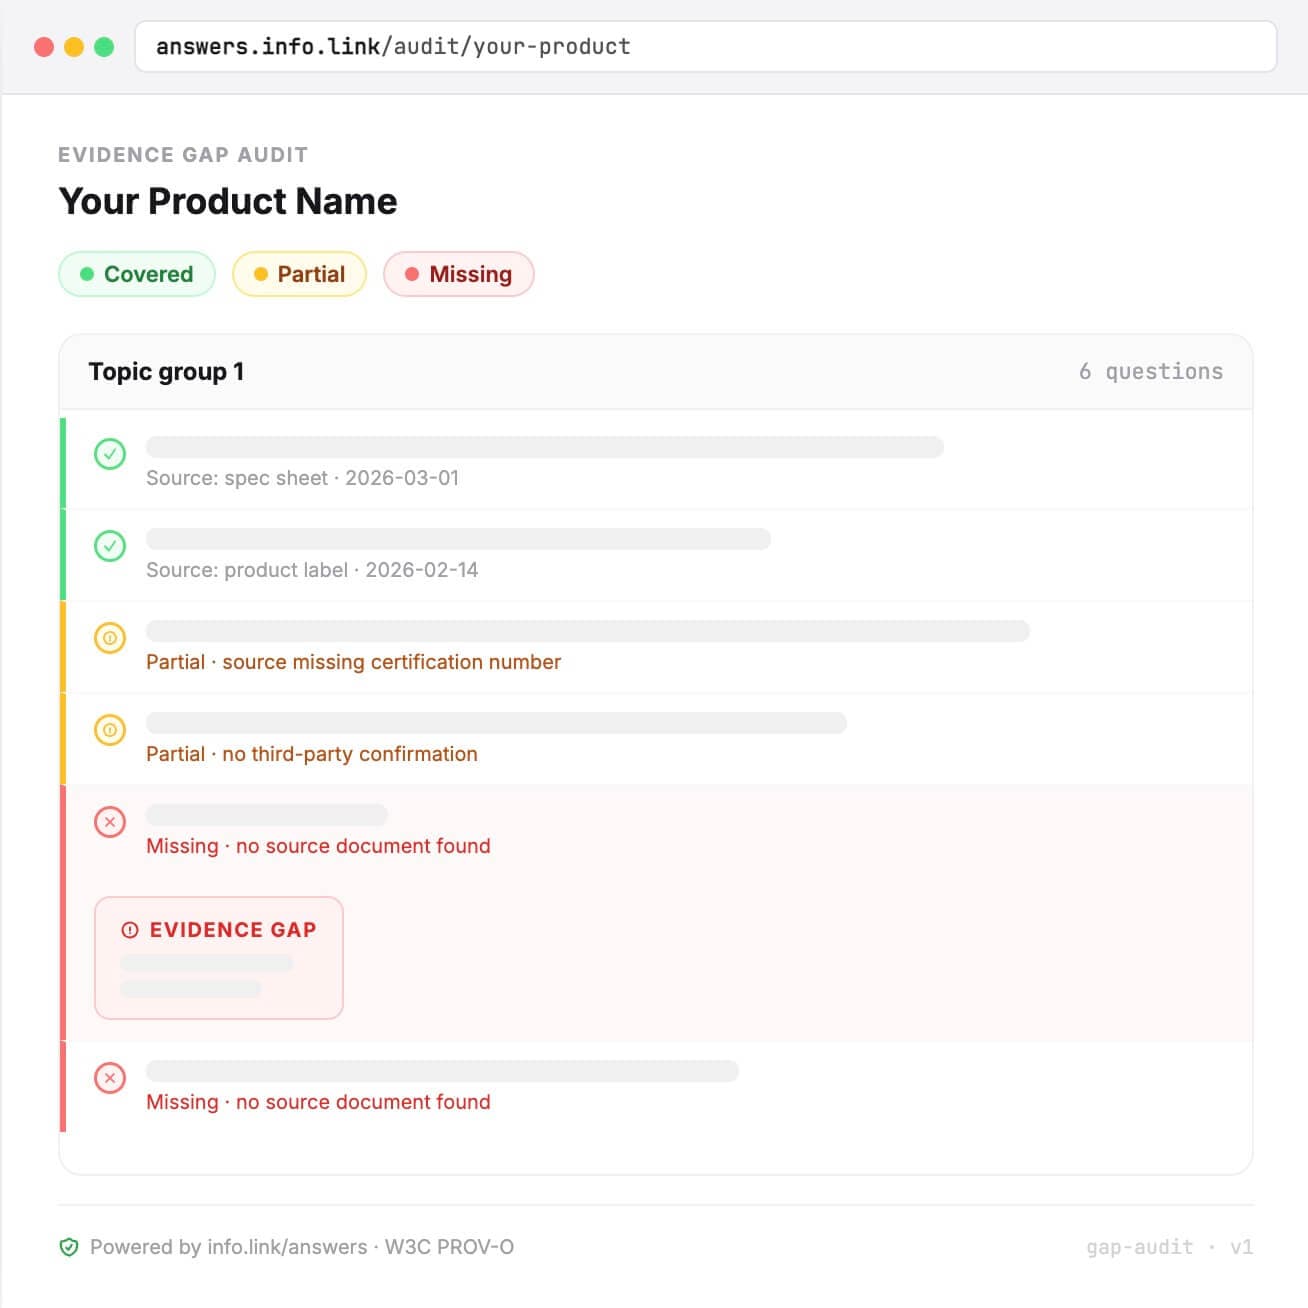Open the EVIDENCE GAP detail card
The image size is (1308, 1308).
tap(219, 958)
